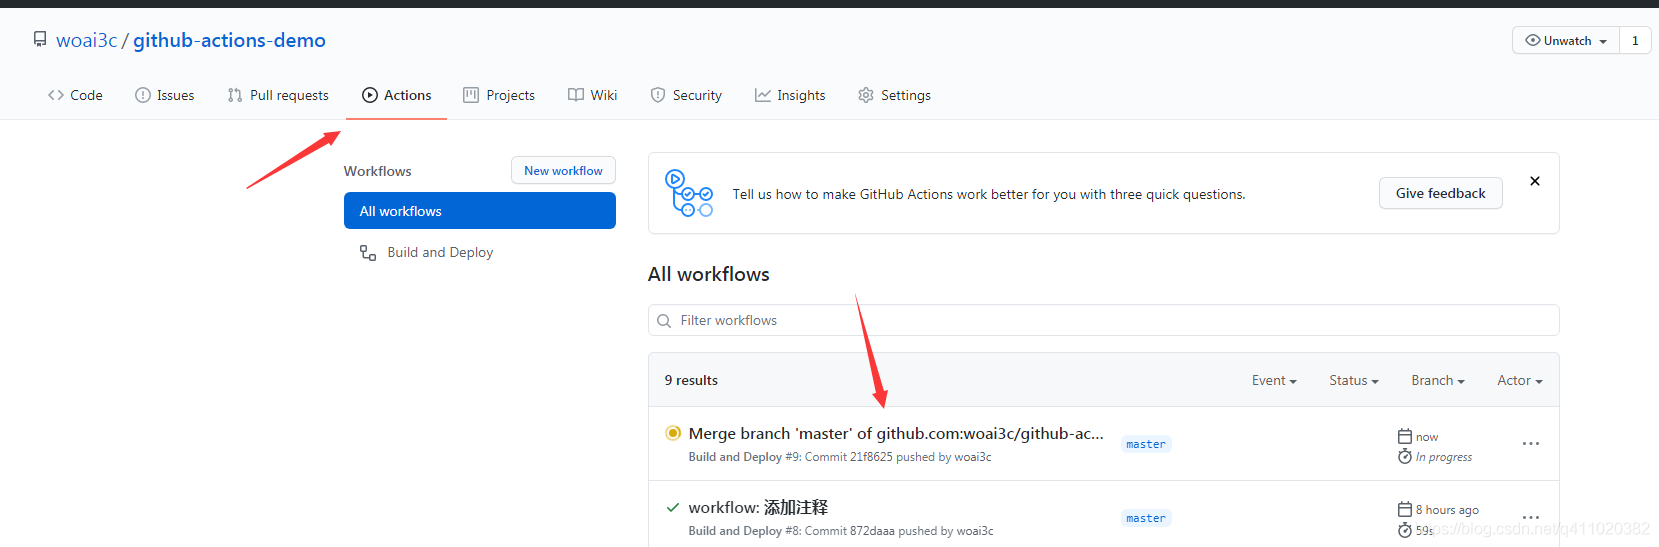The height and width of the screenshot is (547, 1659).
Task: Click the In progress status text
Action: tap(1444, 457)
